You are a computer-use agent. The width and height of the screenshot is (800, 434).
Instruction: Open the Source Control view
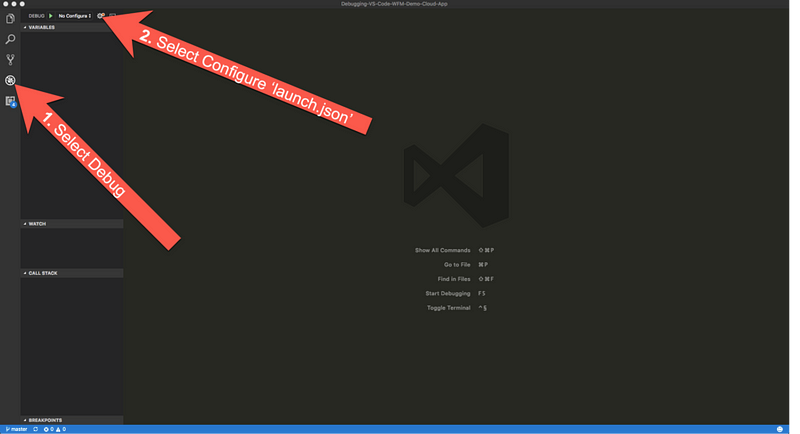10,60
